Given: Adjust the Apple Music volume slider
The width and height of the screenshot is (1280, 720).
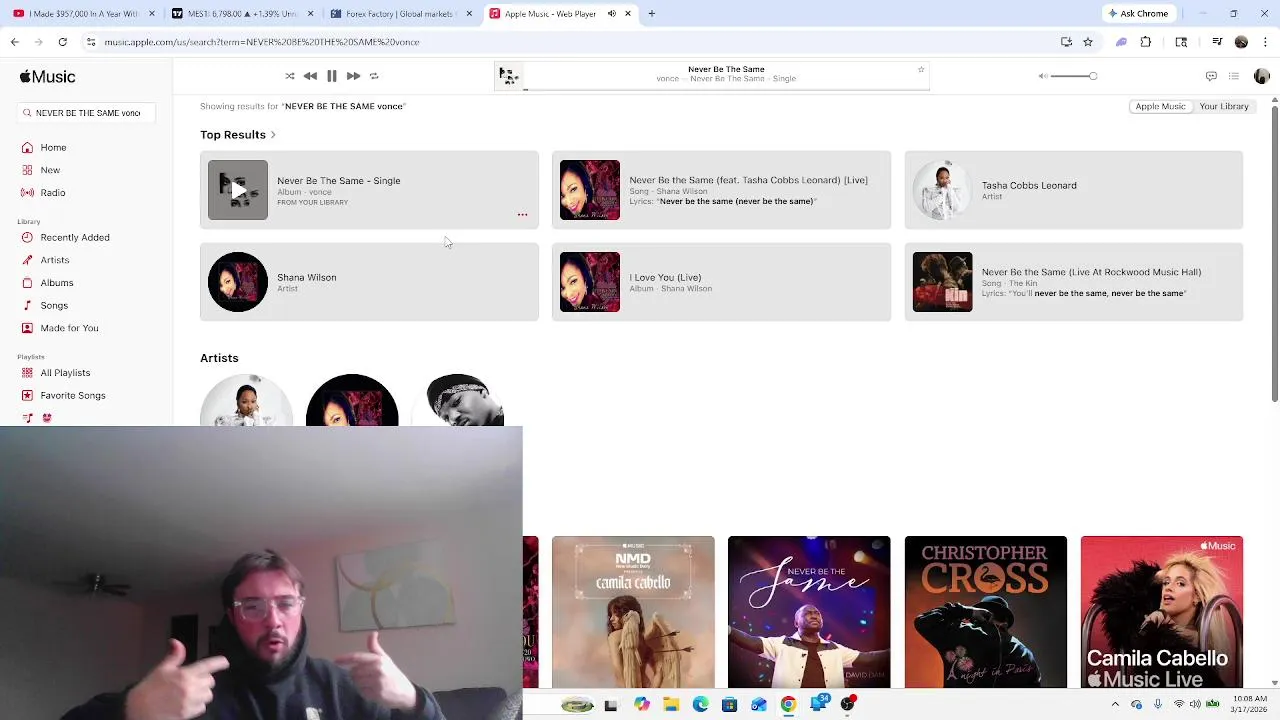Looking at the screenshot, I should (1074, 76).
